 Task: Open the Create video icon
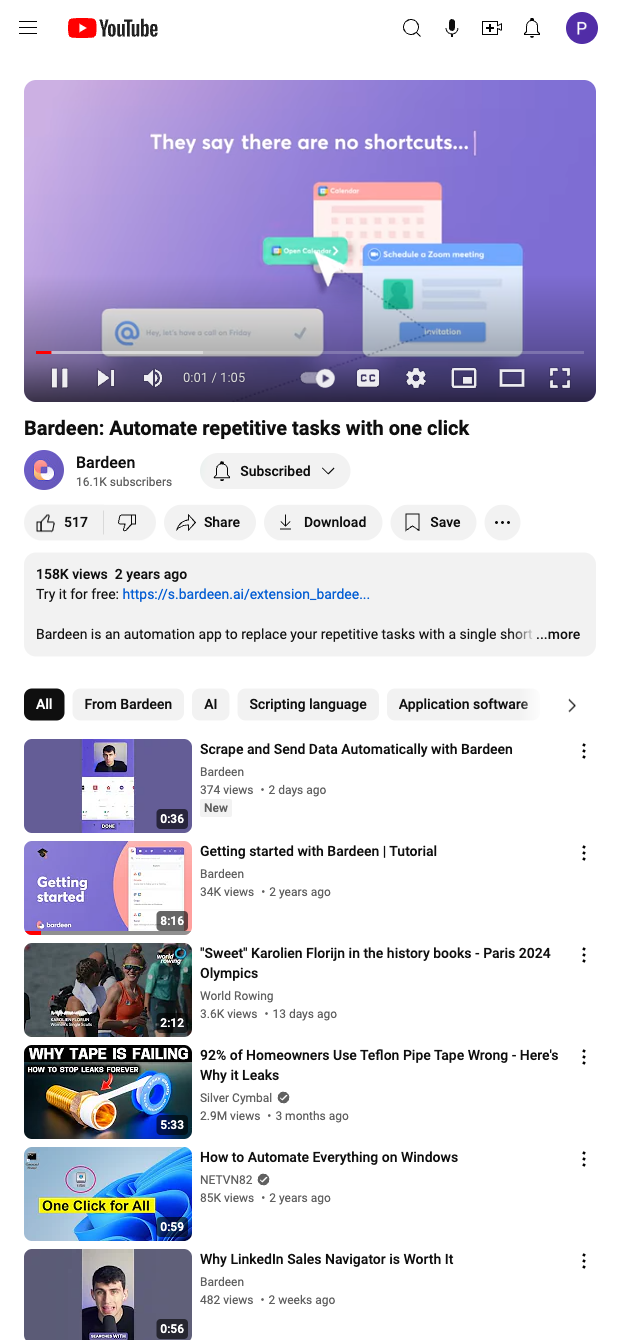click(492, 28)
